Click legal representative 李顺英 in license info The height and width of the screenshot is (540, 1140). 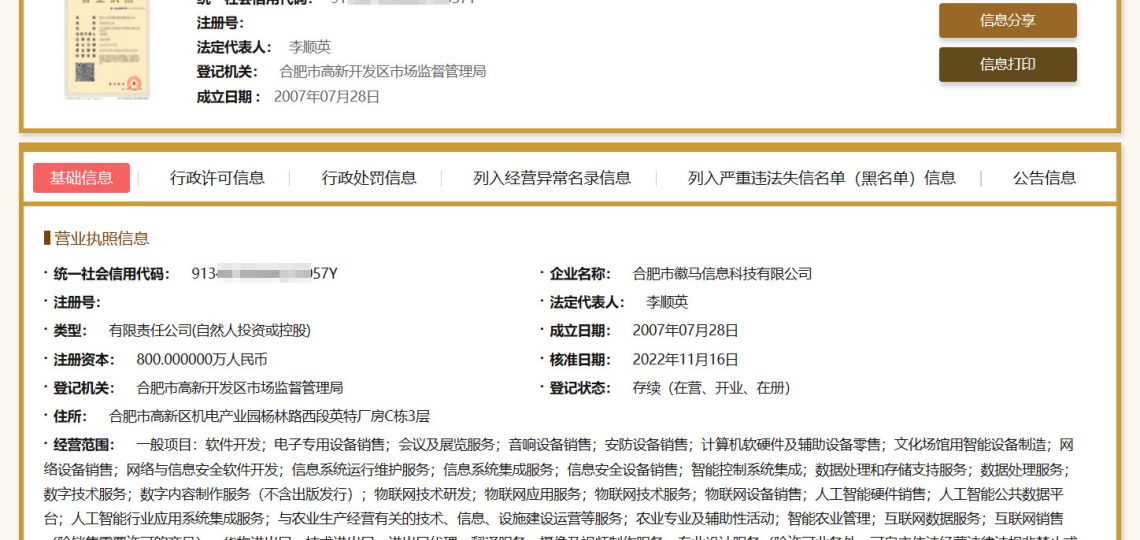click(667, 302)
